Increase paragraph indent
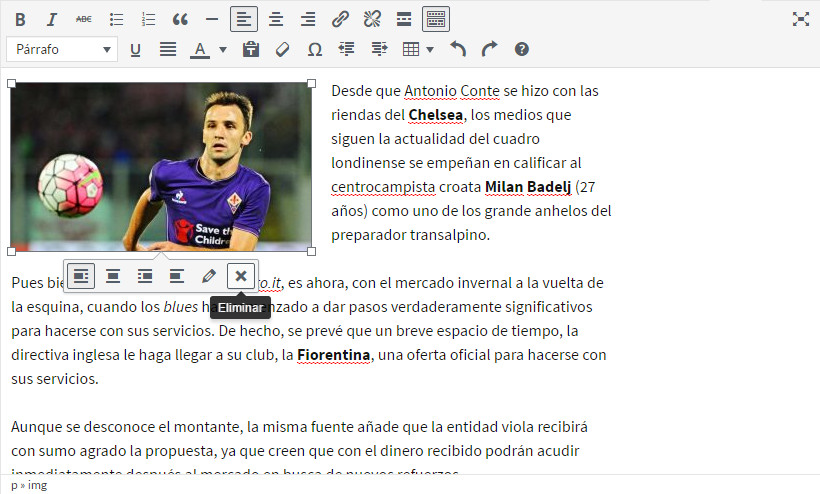Screen dimensions: 820x494 (x=379, y=50)
